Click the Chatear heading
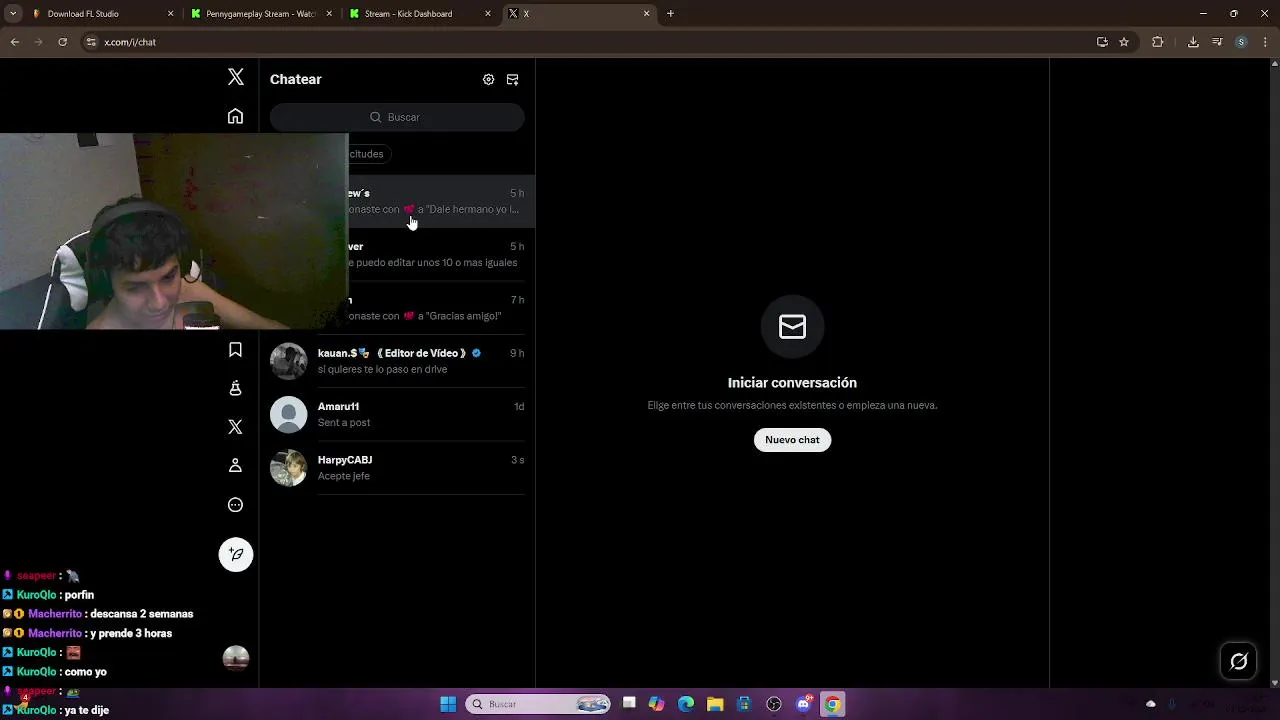 click(296, 79)
